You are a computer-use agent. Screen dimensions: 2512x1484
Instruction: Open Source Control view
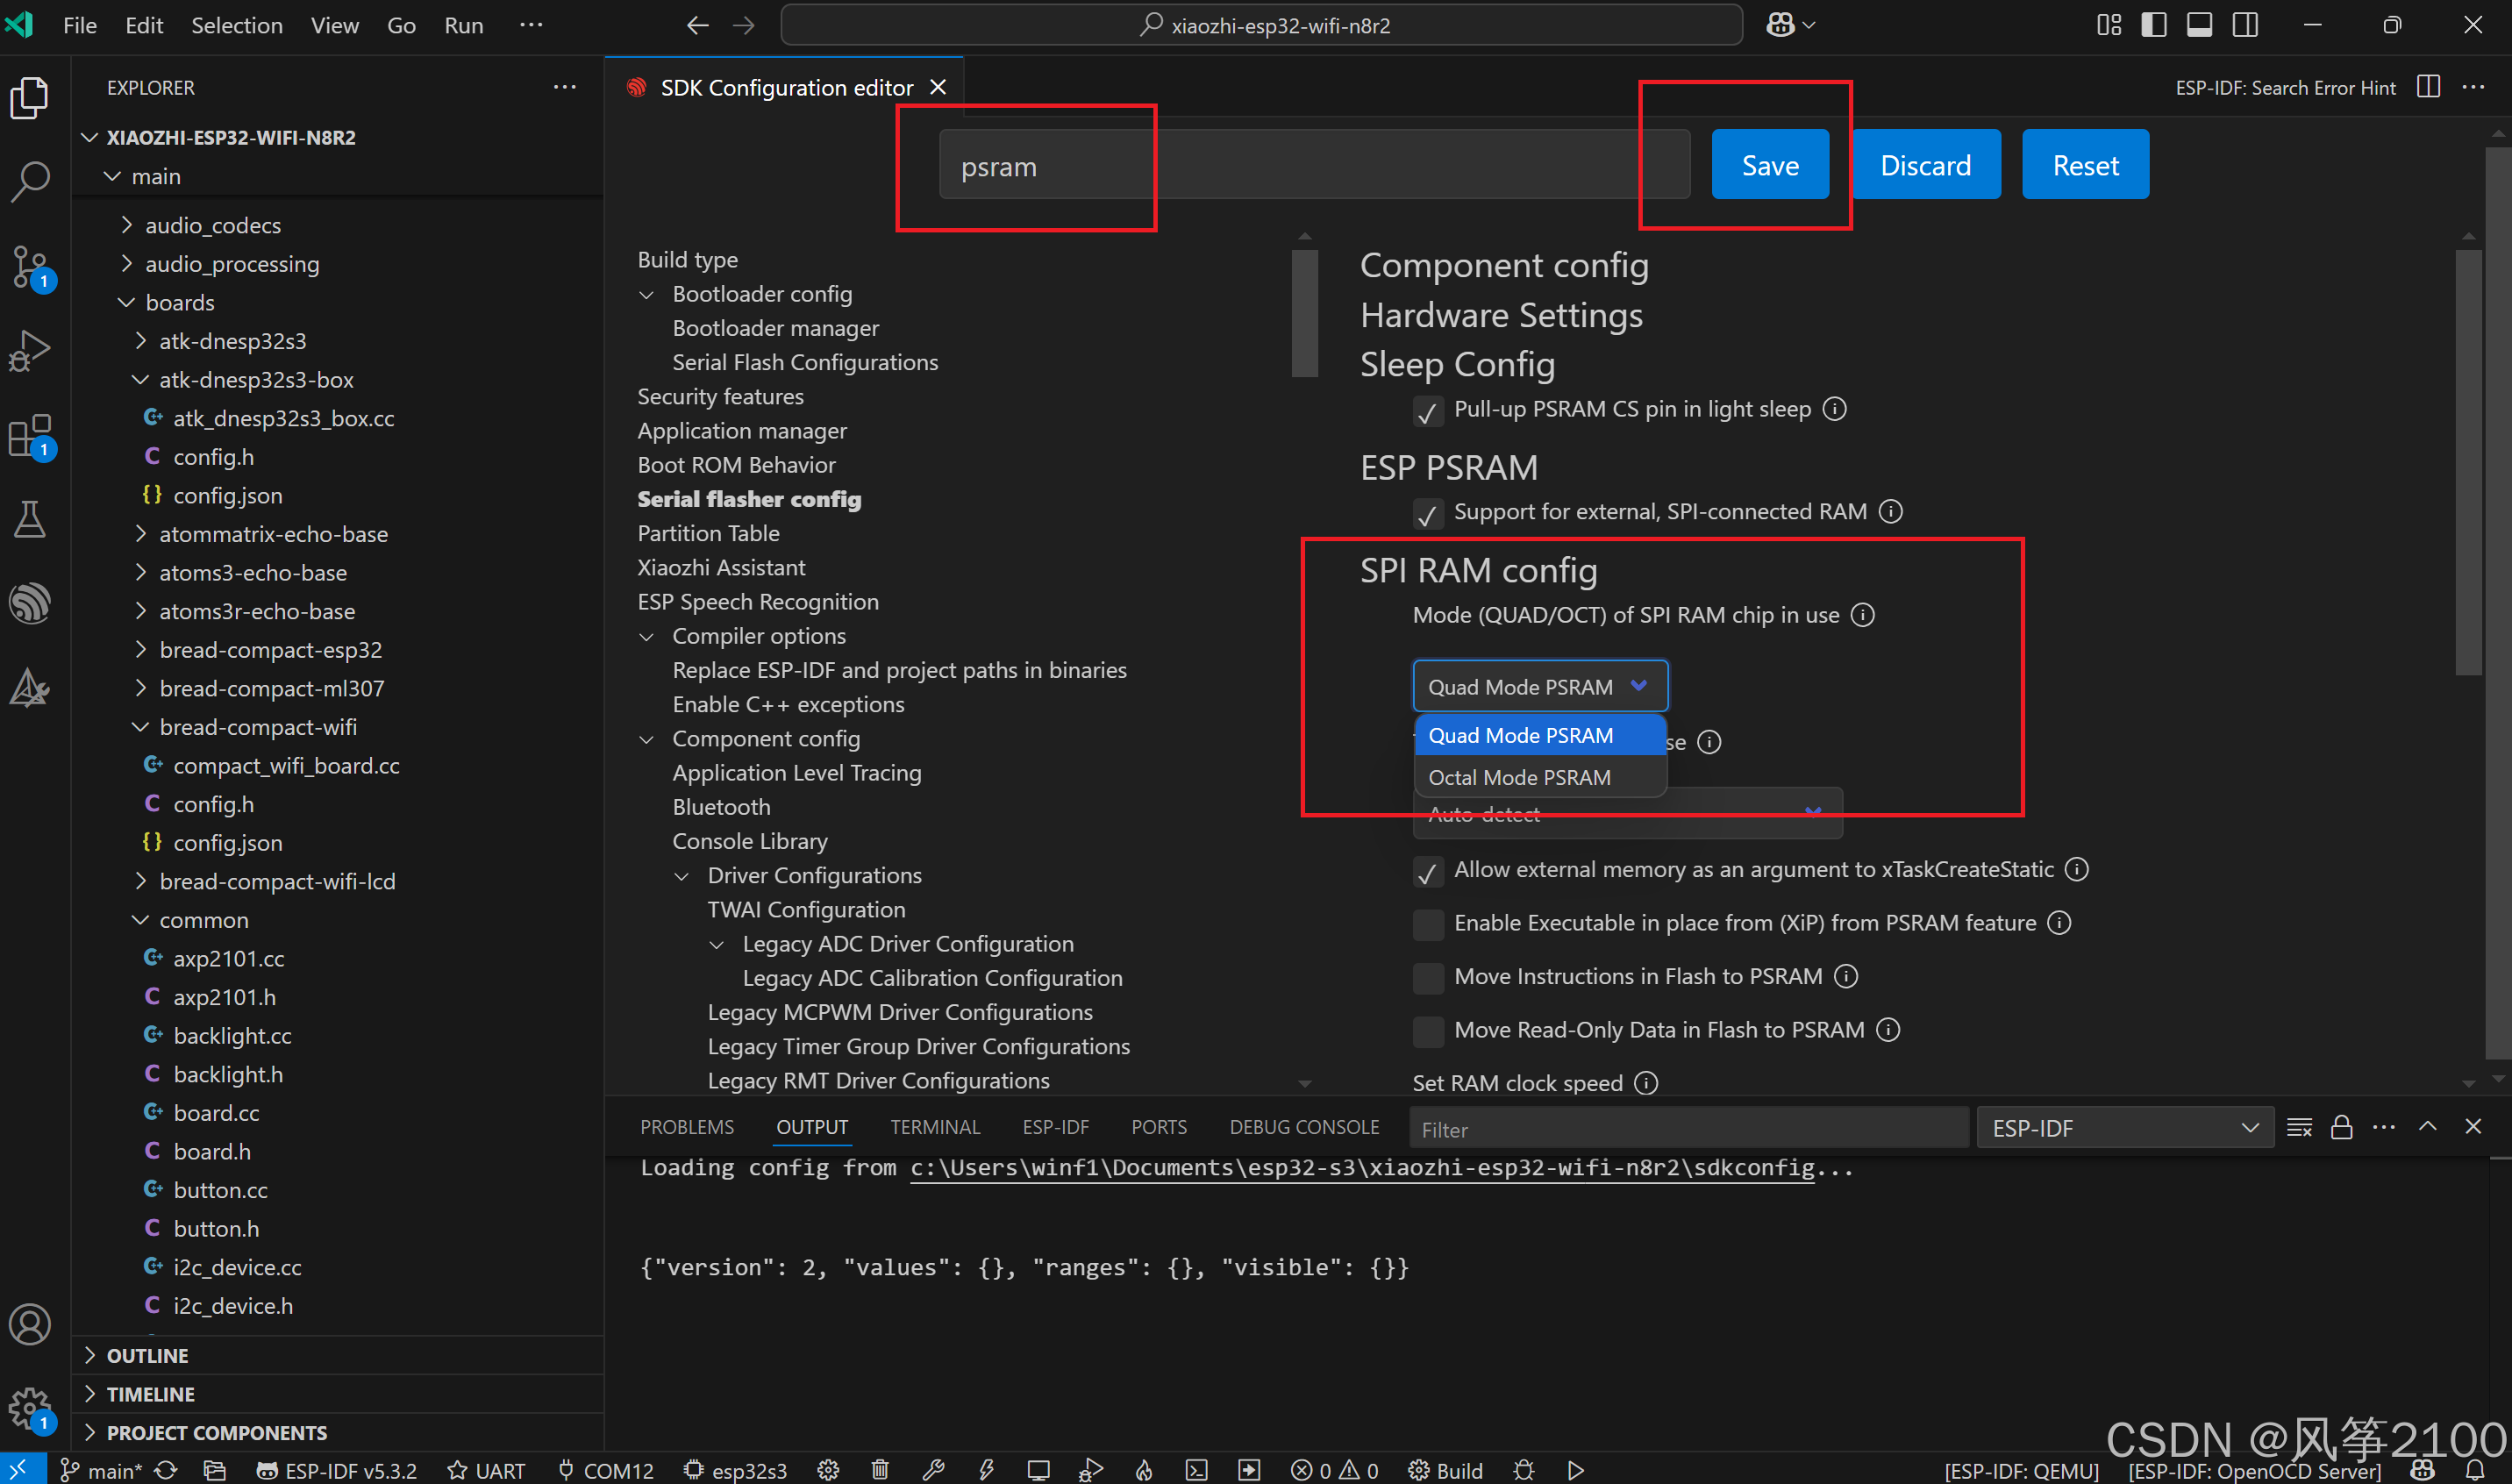click(30, 266)
